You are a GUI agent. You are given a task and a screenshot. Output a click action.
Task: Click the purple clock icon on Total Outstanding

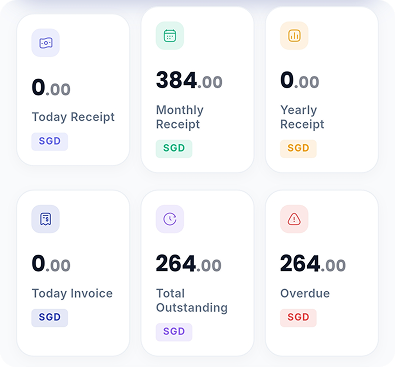[x=170, y=219]
